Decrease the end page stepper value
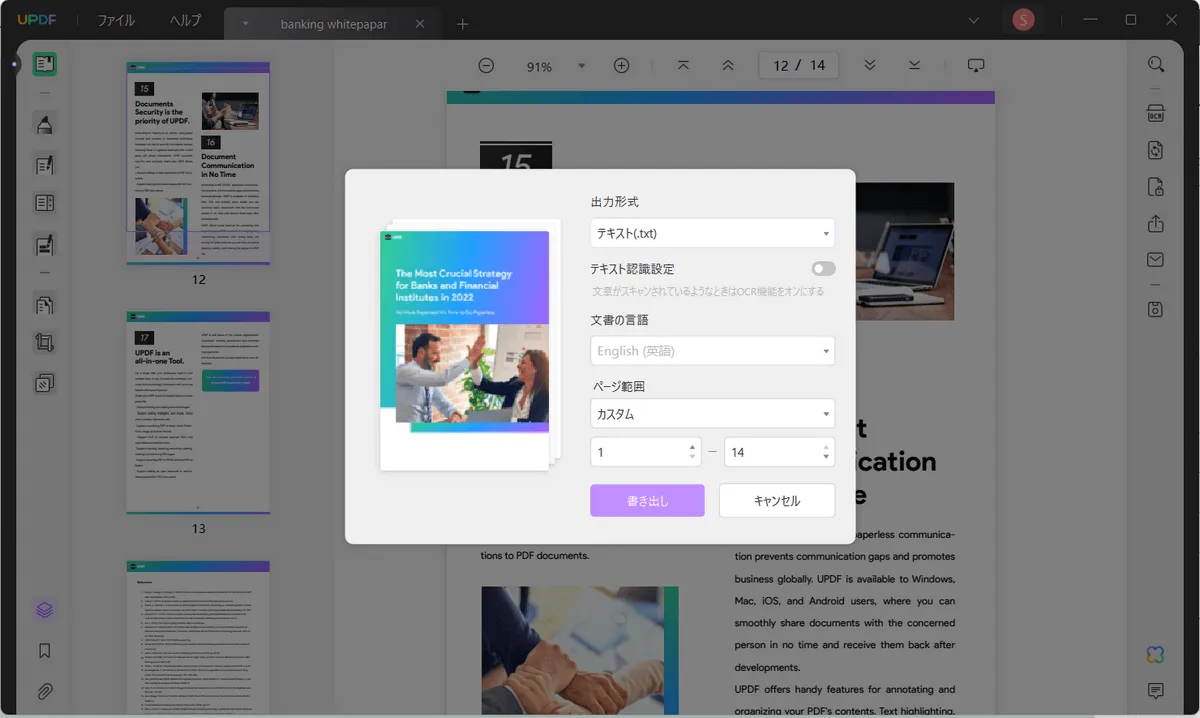1200x718 pixels. [x=825, y=457]
